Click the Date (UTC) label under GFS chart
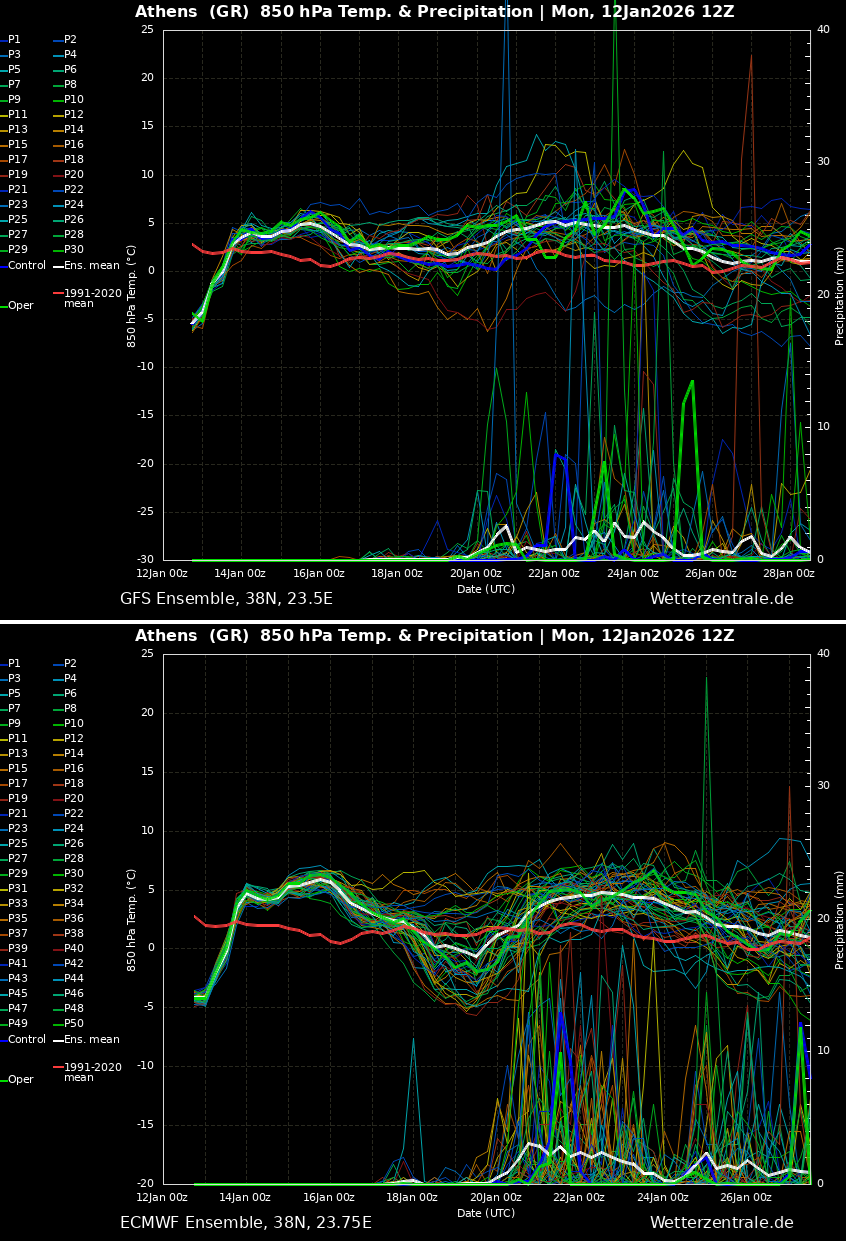 coord(485,590)
